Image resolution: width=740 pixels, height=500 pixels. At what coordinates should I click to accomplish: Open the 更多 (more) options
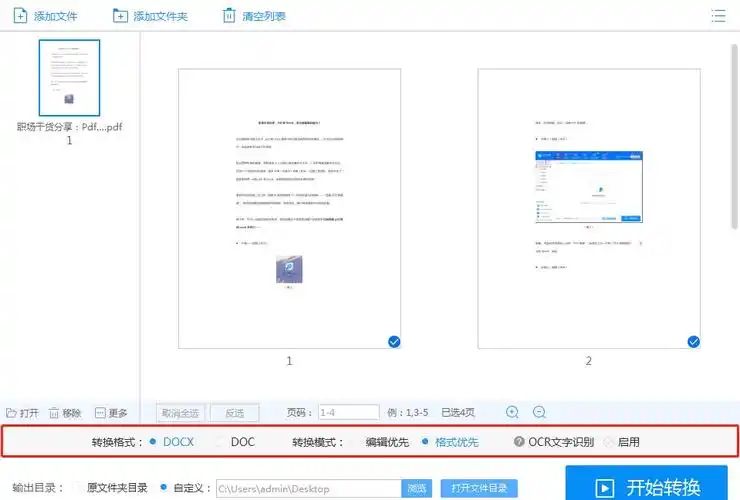click(100, 413)
